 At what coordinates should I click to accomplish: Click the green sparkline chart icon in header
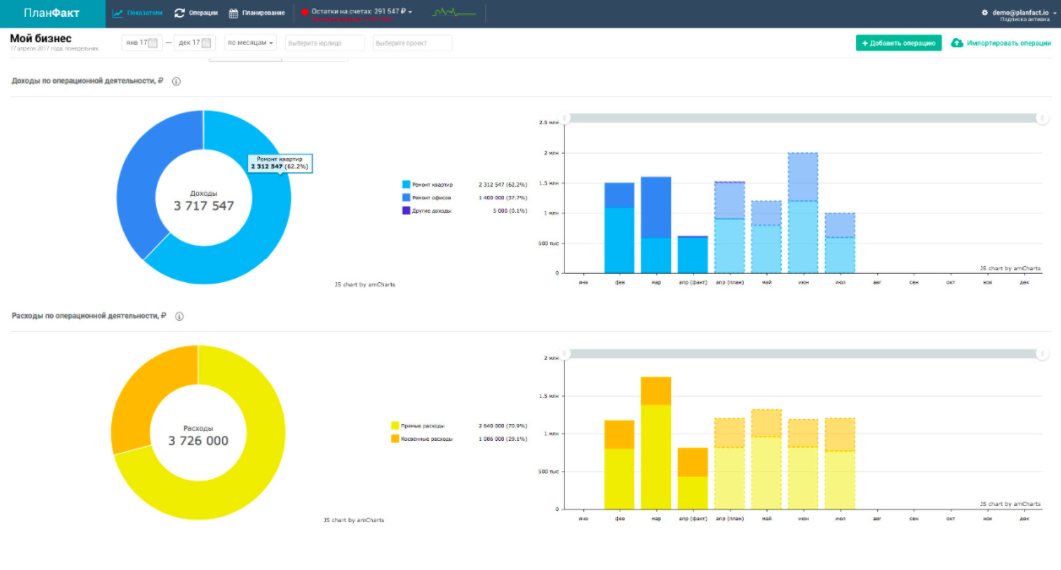pyautogui.click(x=454, y=13)
